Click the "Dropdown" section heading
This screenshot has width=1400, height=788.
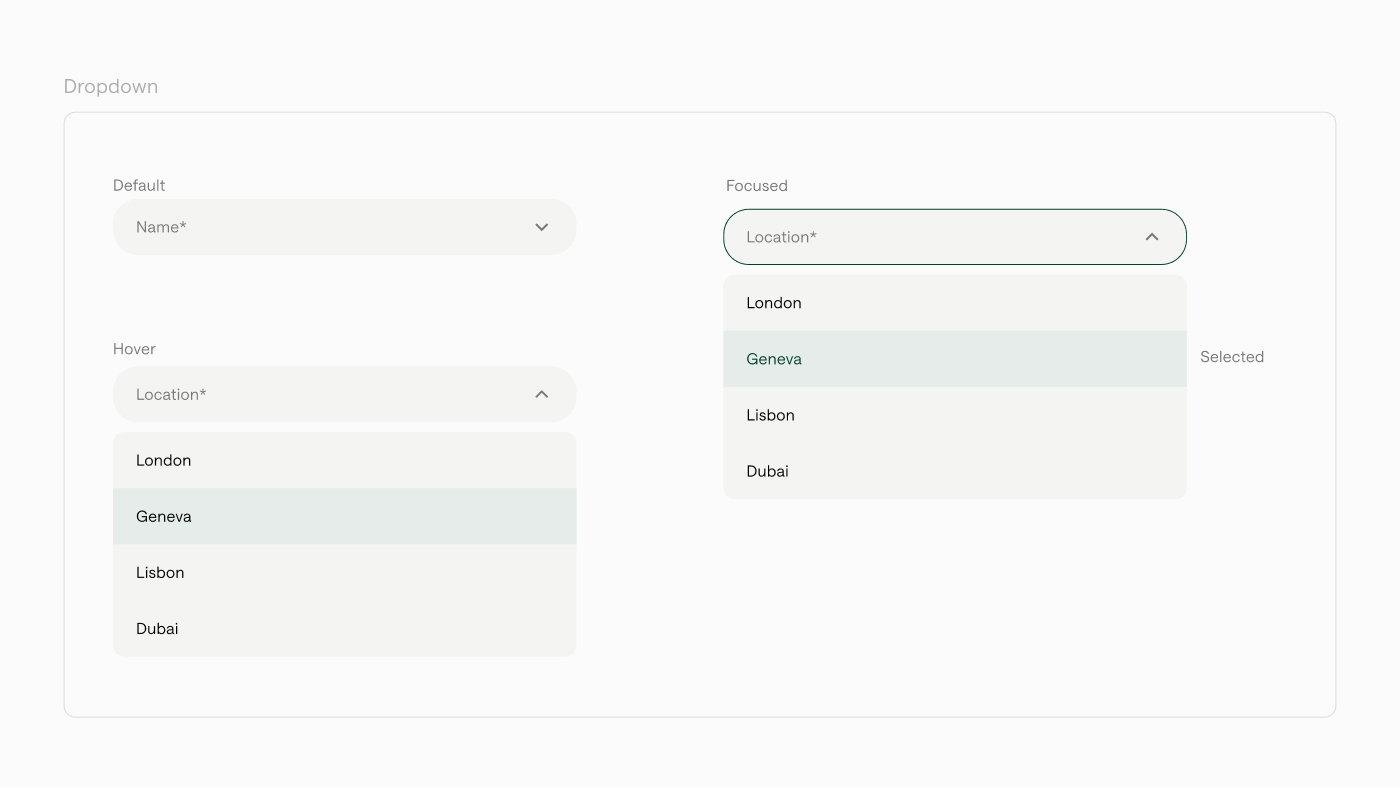point(111,87)
